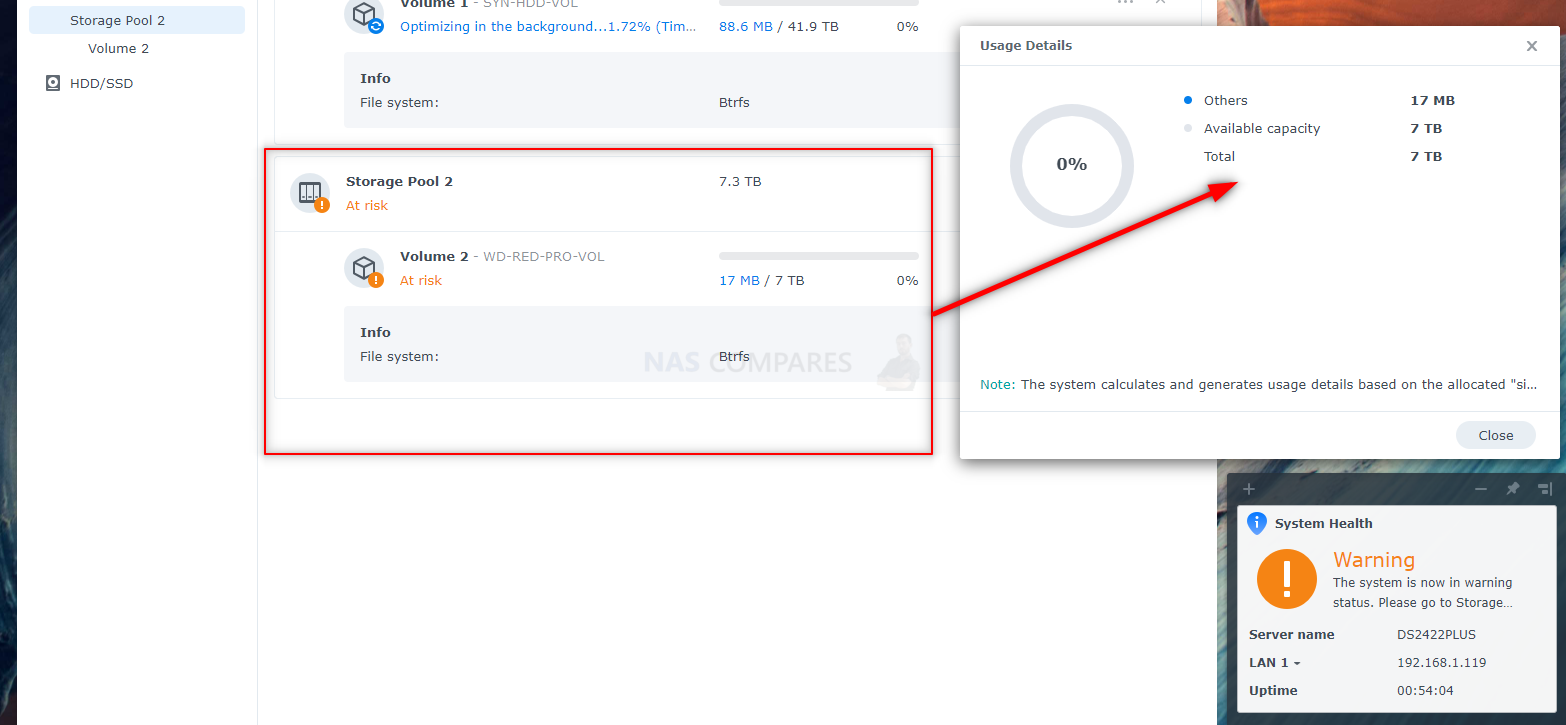Click the Total 7 TB row

pos(1322,156)
